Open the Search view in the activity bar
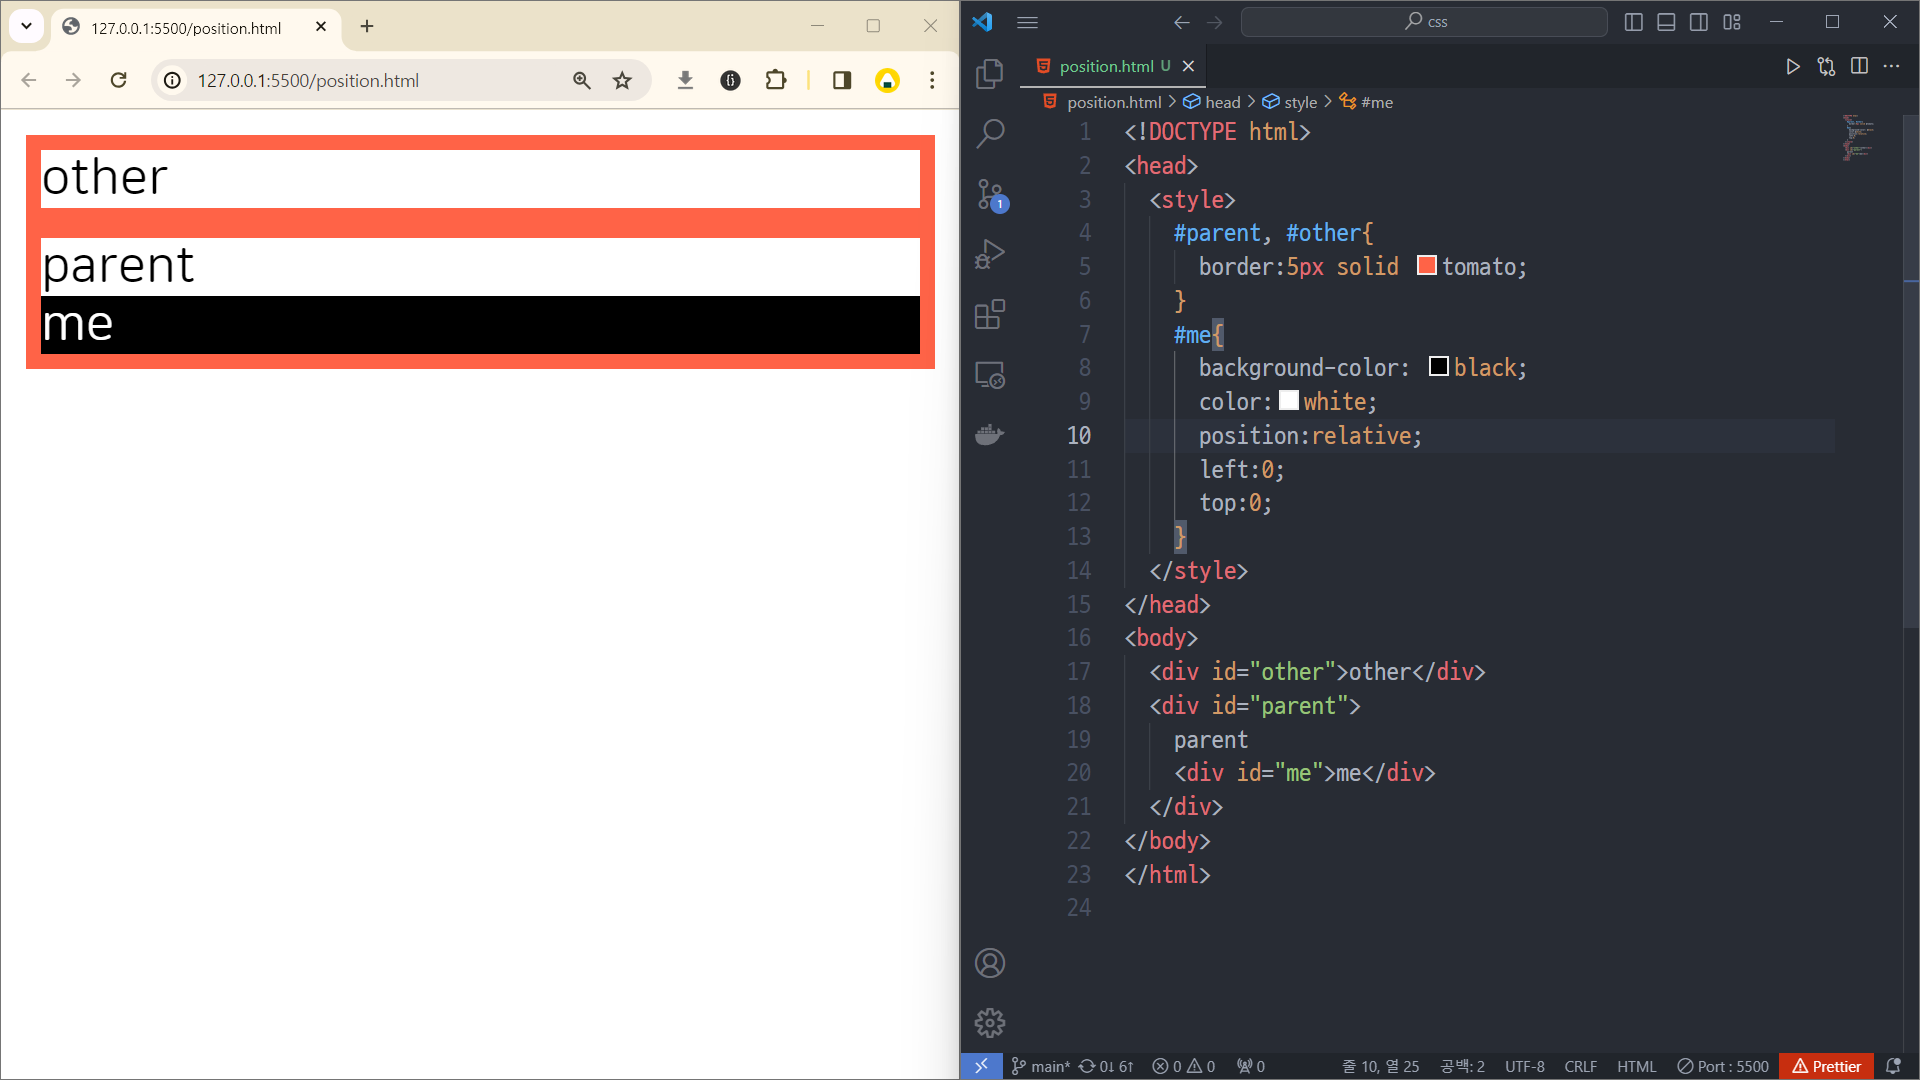 [989, 133]
